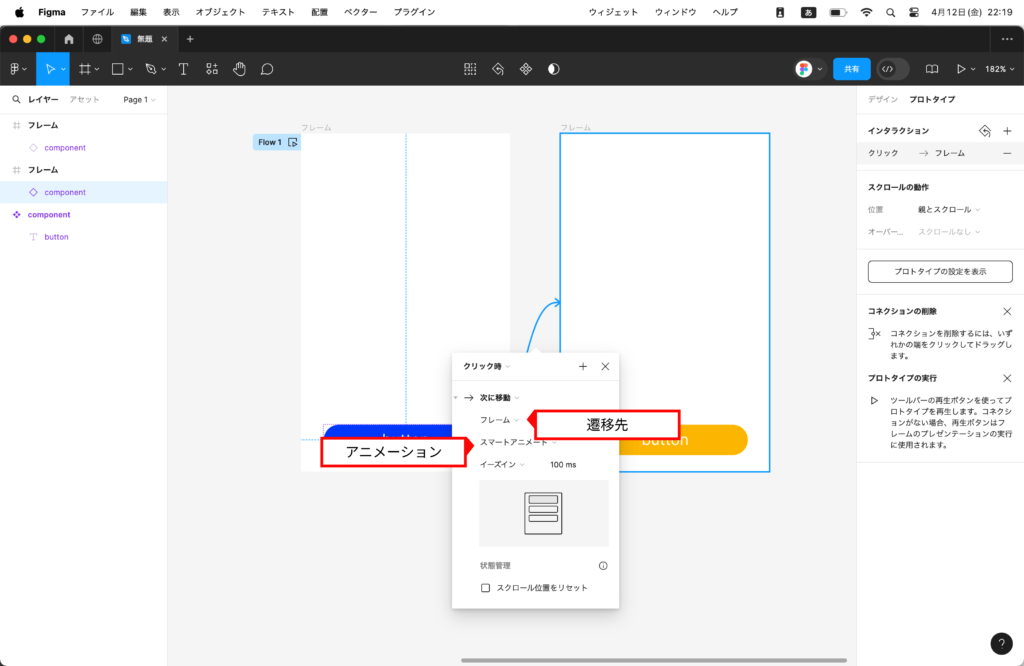This screenshot has height=666, width=1024.
Task: Open the 182% zoom dropdown
Action: pyautogui.click(x=996, y=69)
